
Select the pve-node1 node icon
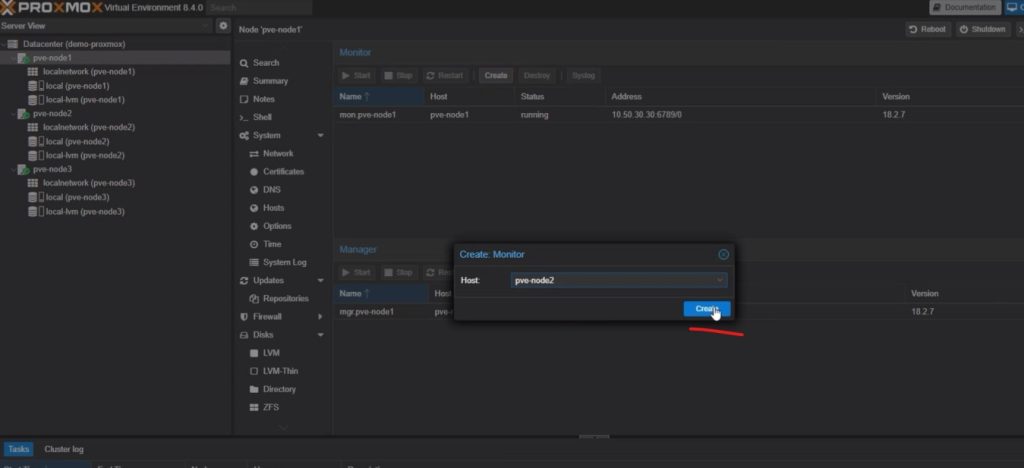pyautogui.click(x=24, y=58)
